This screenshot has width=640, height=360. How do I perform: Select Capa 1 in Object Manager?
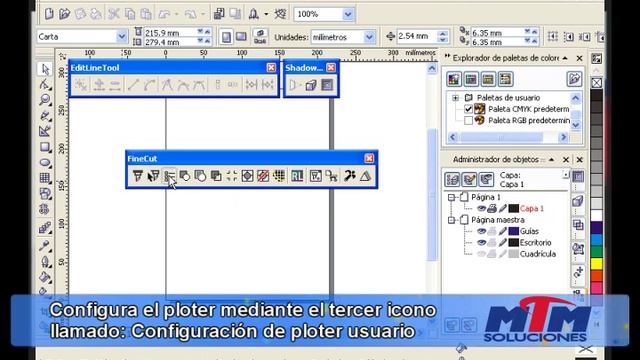(x=532, y=209)
